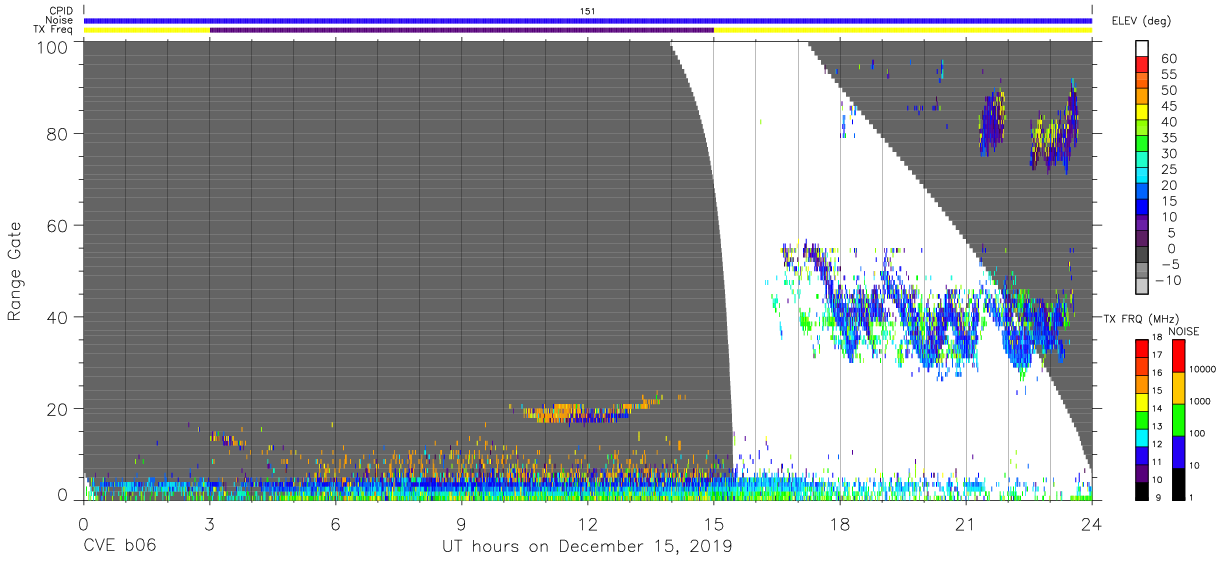
Task: Click the CVE b06 radar beam label
Action: 119,546
